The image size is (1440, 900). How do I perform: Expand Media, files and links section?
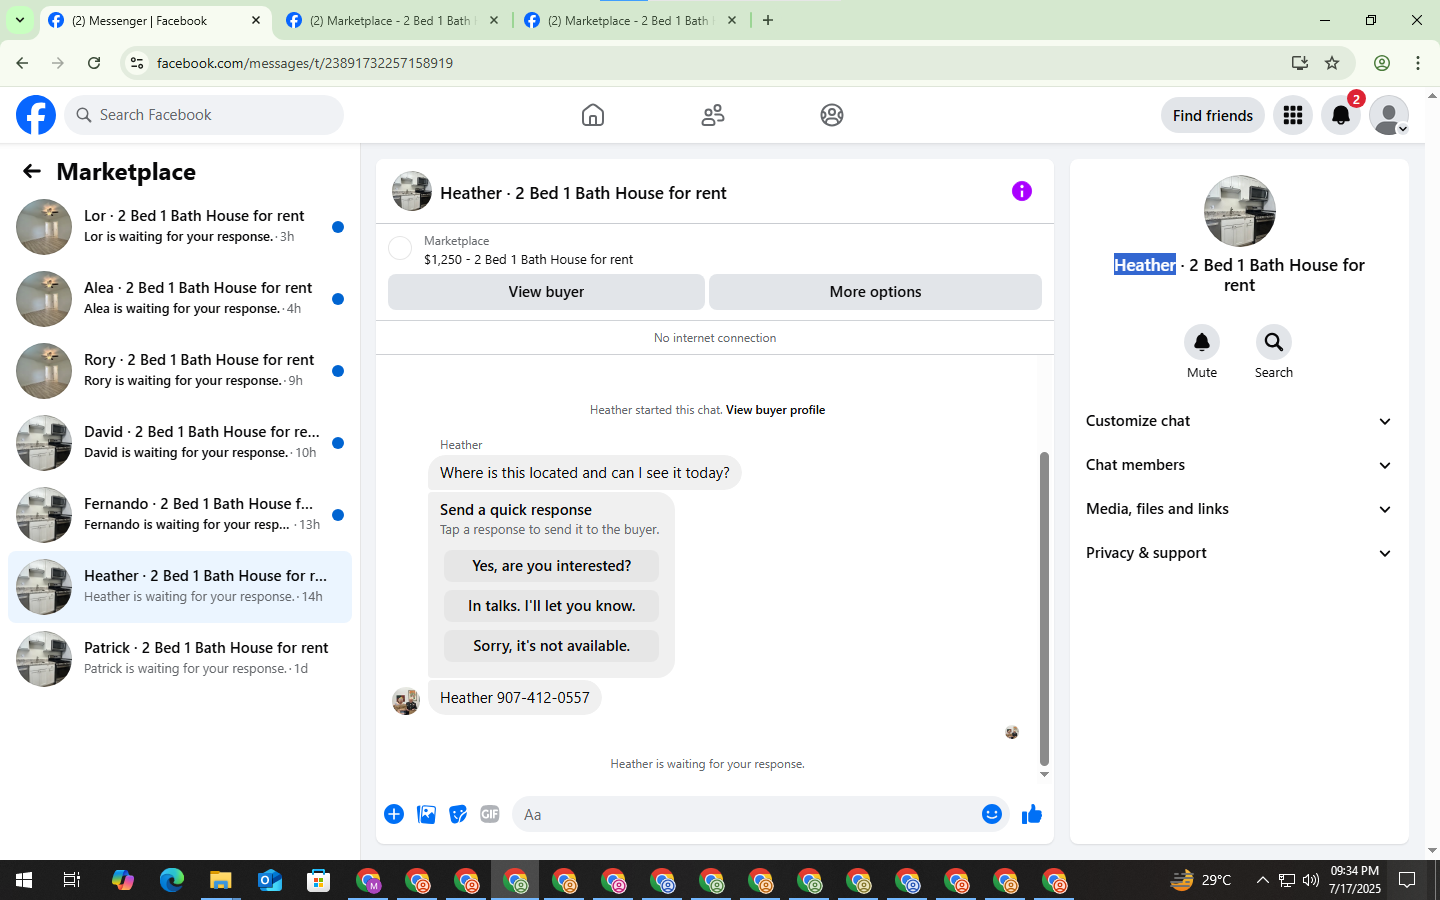pyautogui.click(x=1239, y=509)
